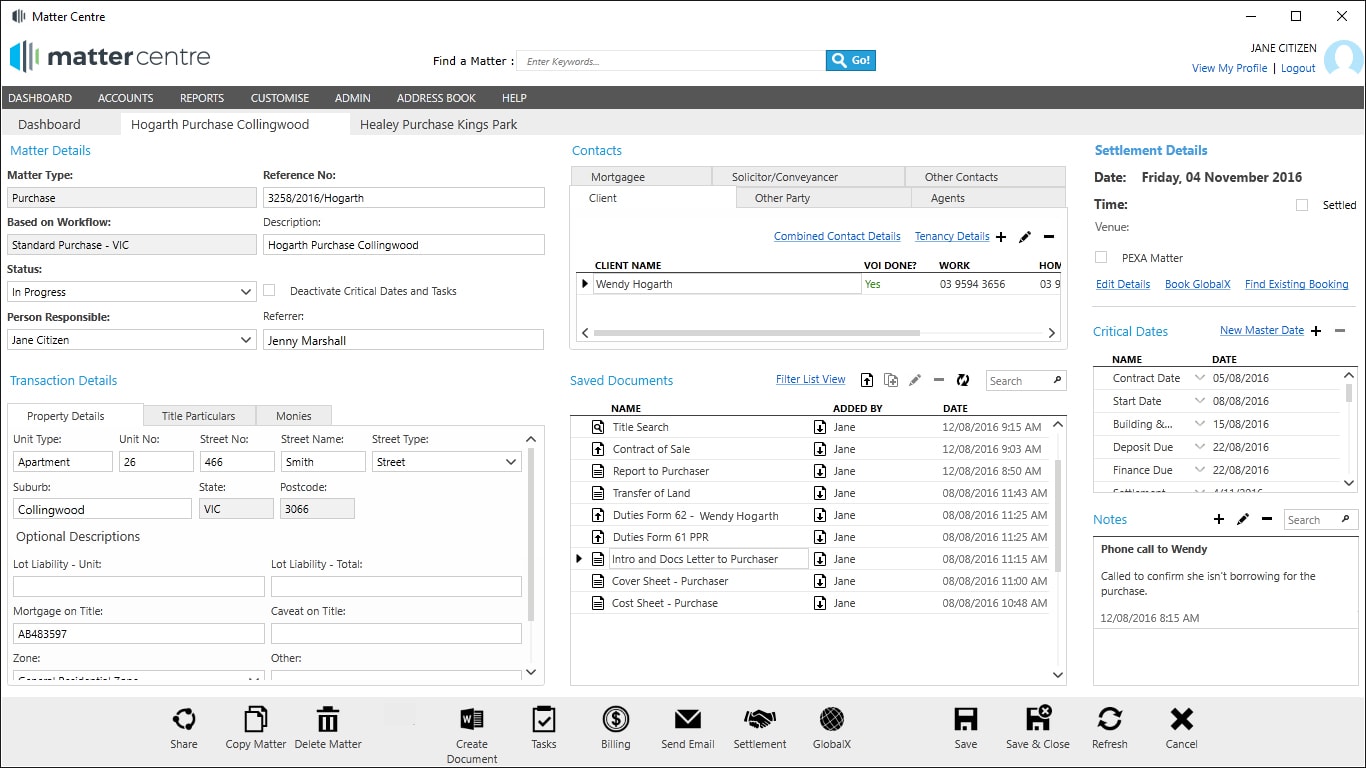This screenshot has width=1366, height=768.
Task: Select the Transfer of Land document row
Action: (x=810, y=493)
